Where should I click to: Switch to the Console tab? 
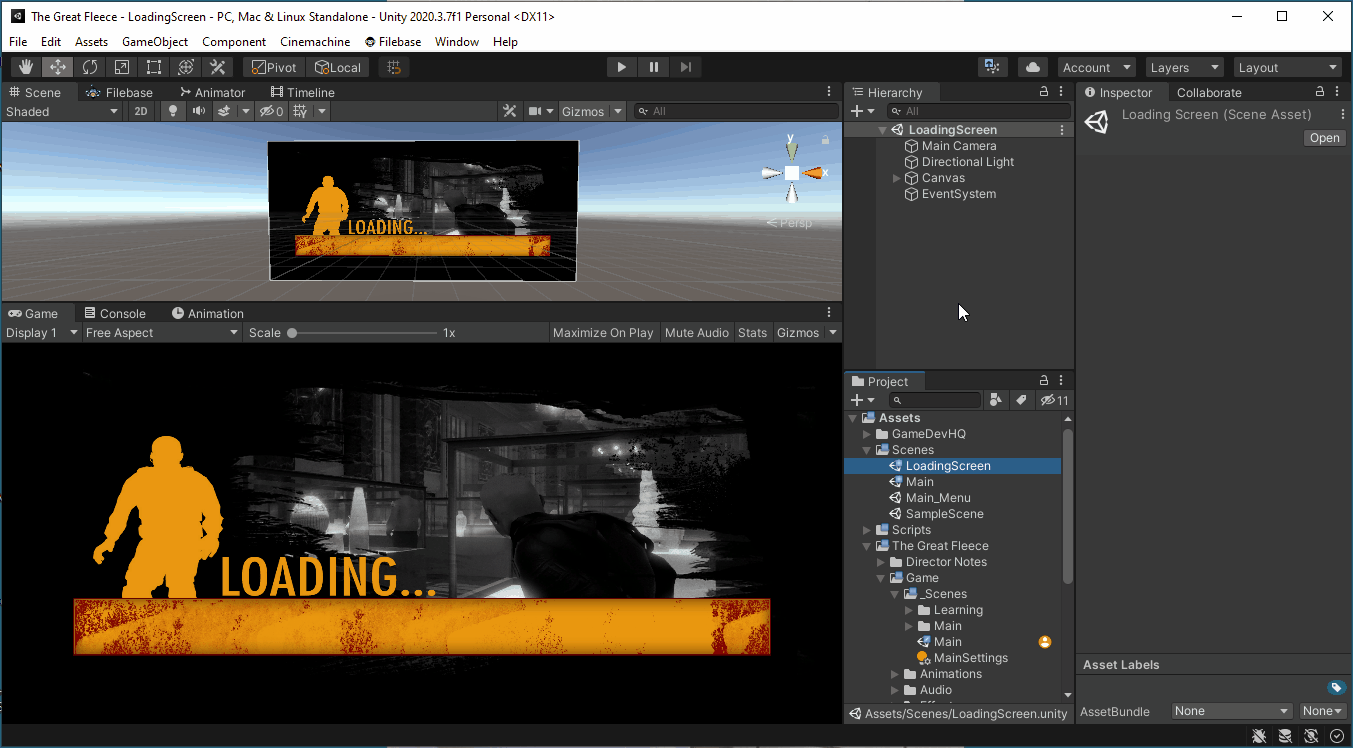(x=115, y=313)
